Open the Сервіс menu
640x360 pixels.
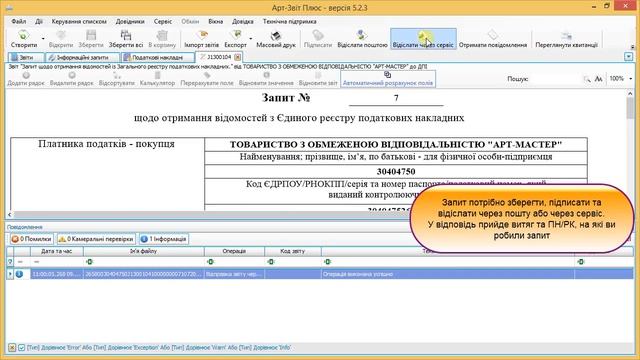point(162,21)
